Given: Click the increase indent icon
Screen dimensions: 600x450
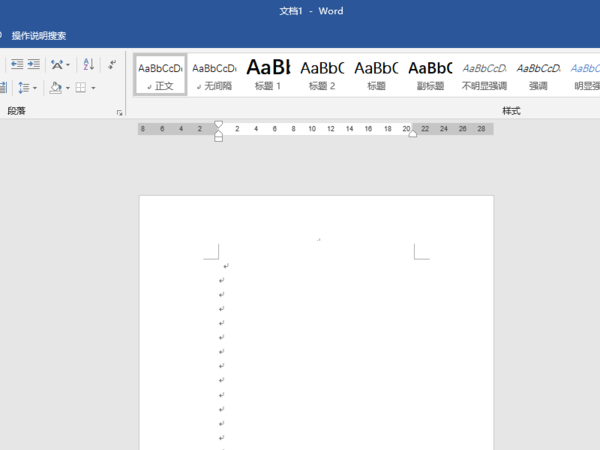Looking at the screenshot, I should [33, 64].
